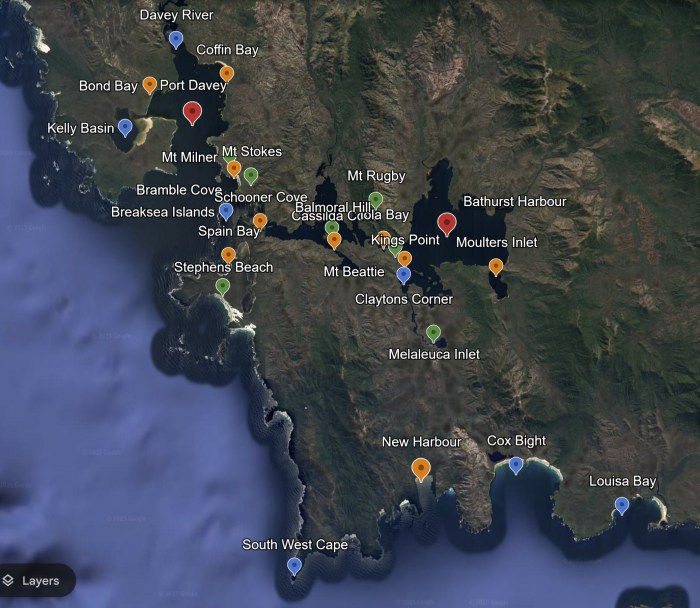Click the green Mt Rugby pin
This screenshot has width=700, height=608.
tap(375, 200)
